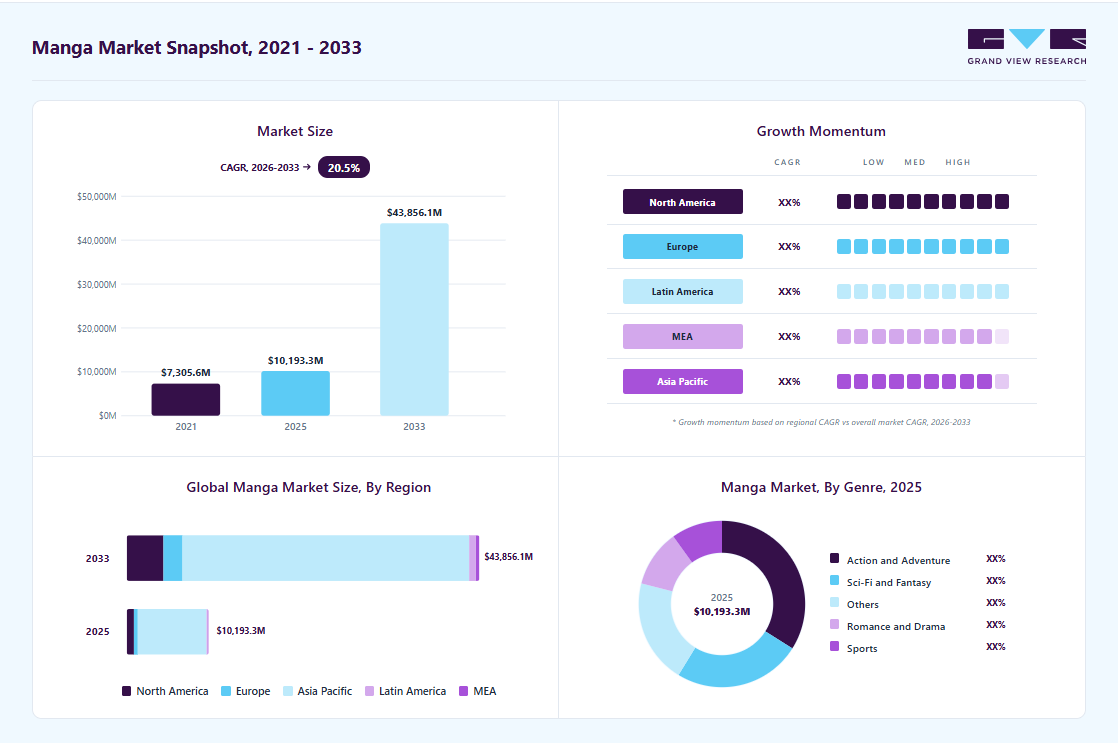This screenshot has width=1118, height=743.
Task: Click the MEA momentum indicator squares
Action: pyautogui.click(x=923, y=337)
